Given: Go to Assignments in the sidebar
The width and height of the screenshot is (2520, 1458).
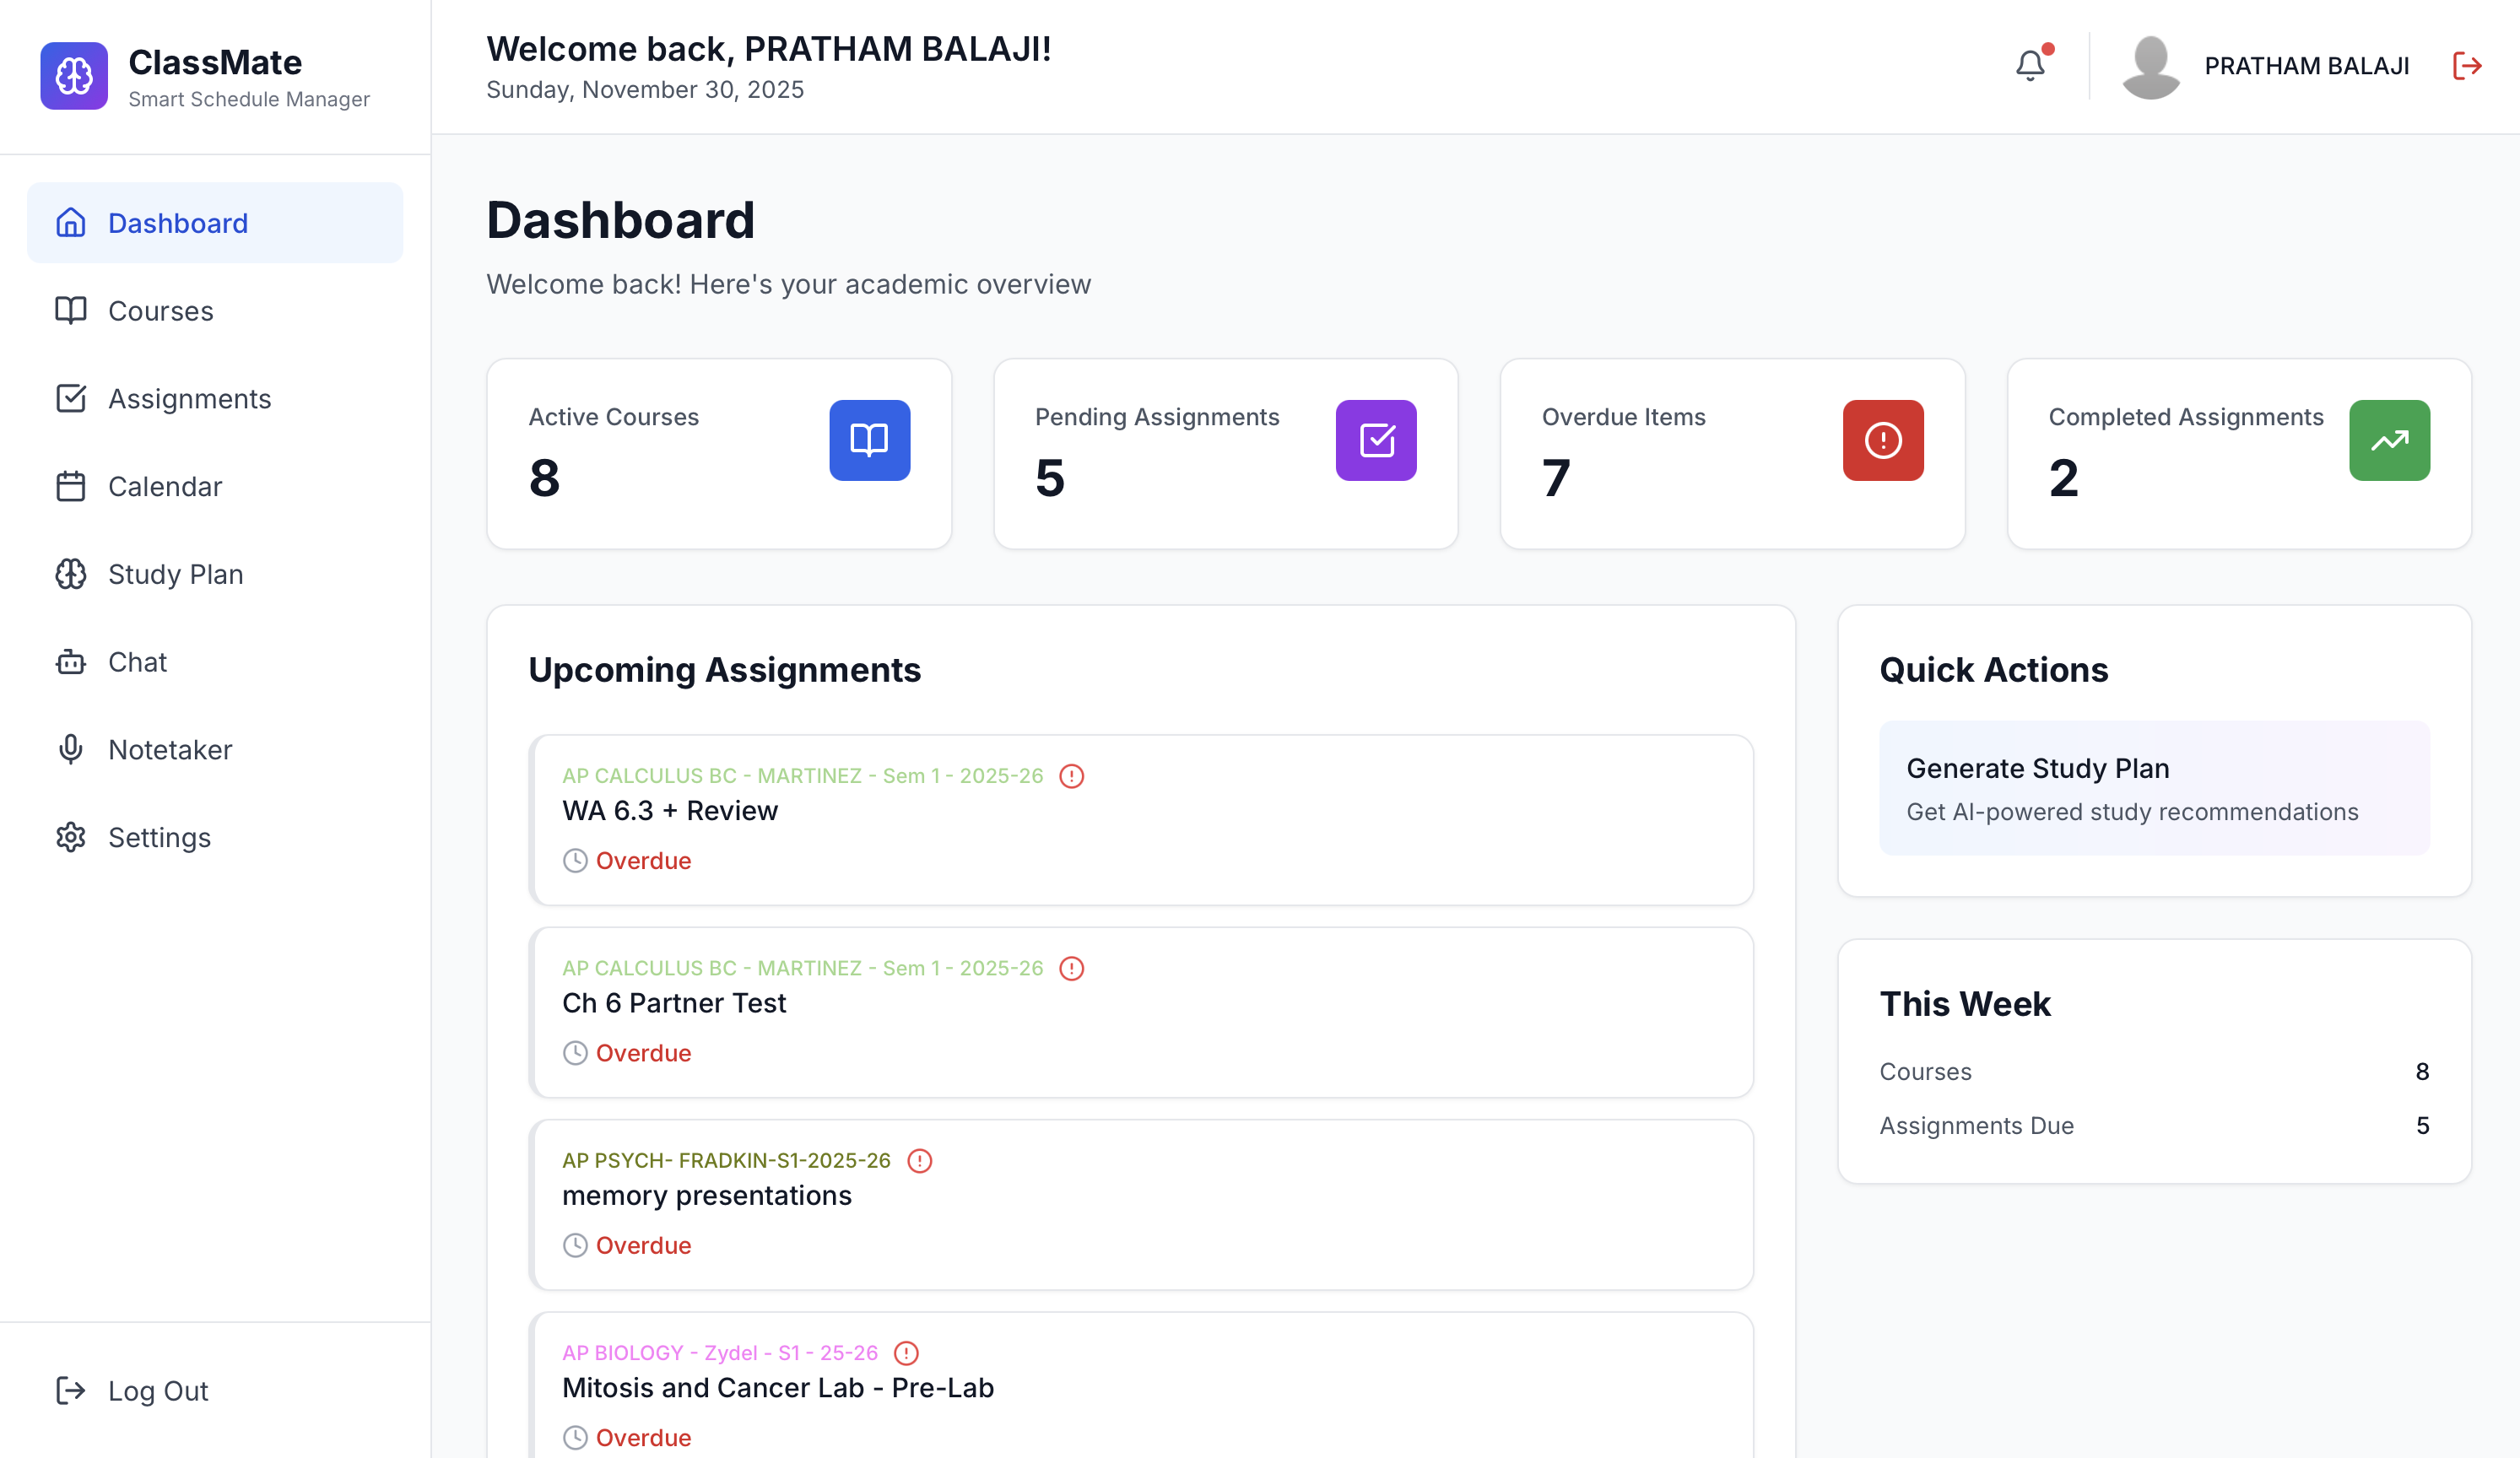Looking at the screenshot, I should (189, 399).
